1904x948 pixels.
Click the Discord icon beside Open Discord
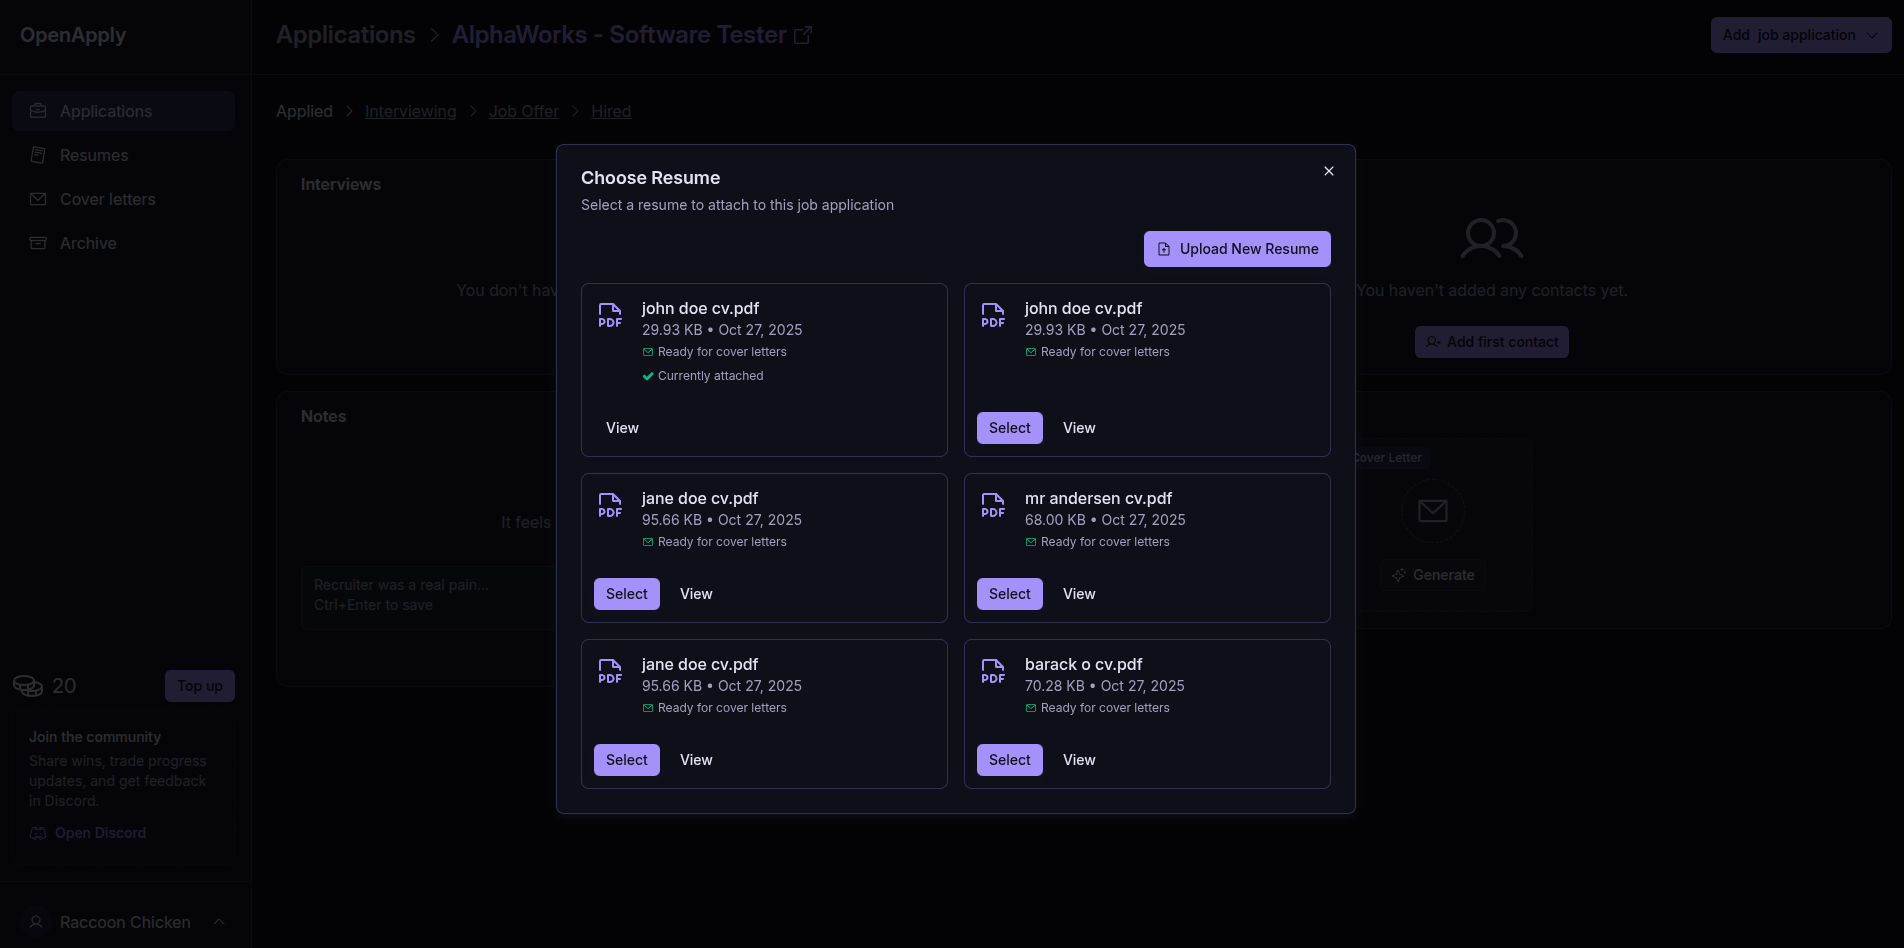coord(38,833)
